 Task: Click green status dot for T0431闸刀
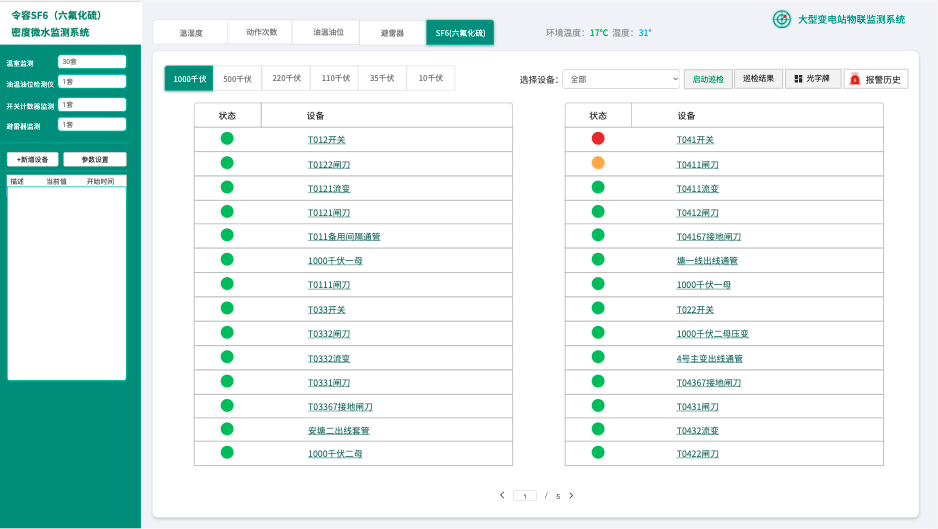tap(598, 406)
